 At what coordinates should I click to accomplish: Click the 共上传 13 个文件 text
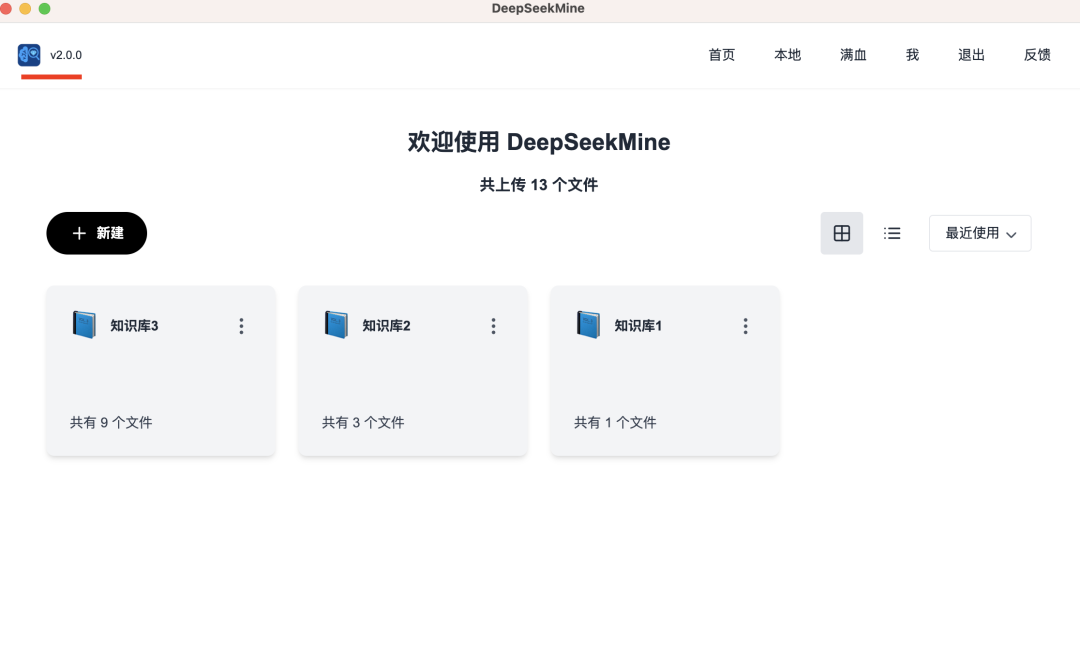(x=539, y=185)
